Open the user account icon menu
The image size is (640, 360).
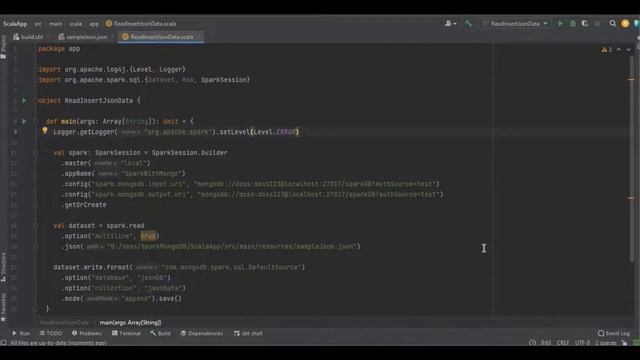tap(451, 24)
